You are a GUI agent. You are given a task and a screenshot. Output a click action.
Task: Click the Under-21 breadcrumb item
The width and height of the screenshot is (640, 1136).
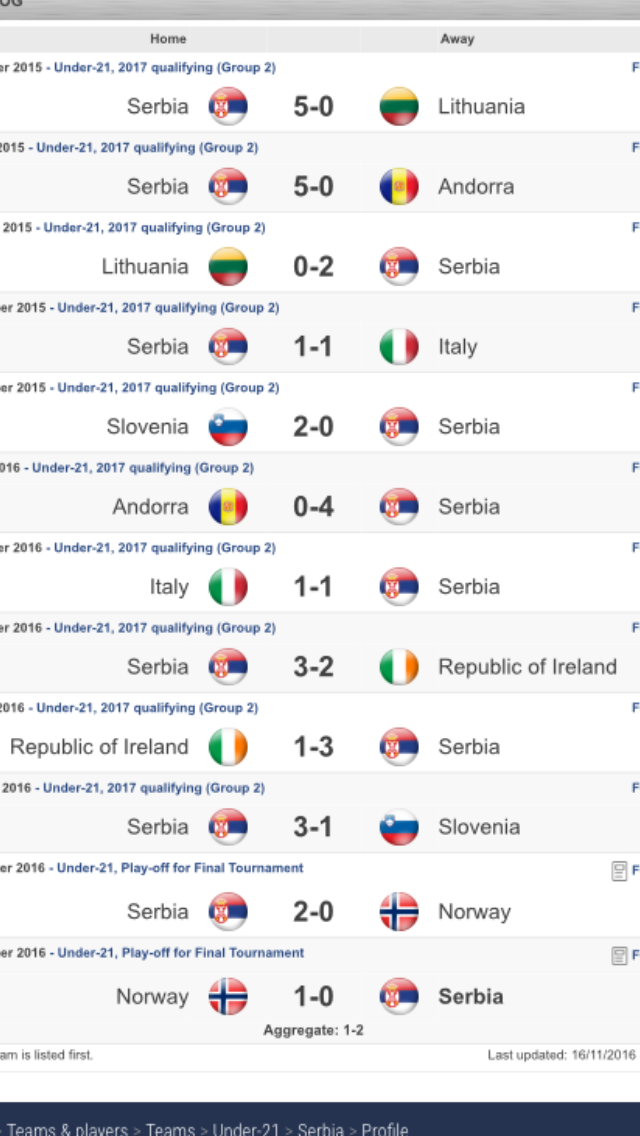pos(246,1129)
